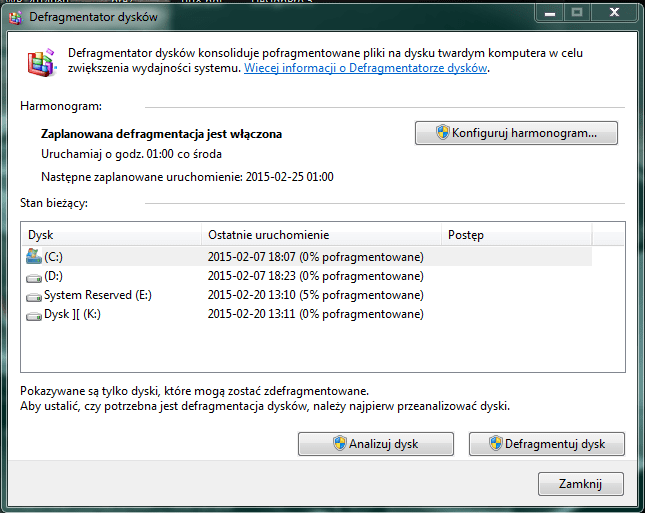Image resolution: width=645 pixels, height=513 pixels.
Task: Click shield icon on Analizuj dysk button
Action: (339, 443)
